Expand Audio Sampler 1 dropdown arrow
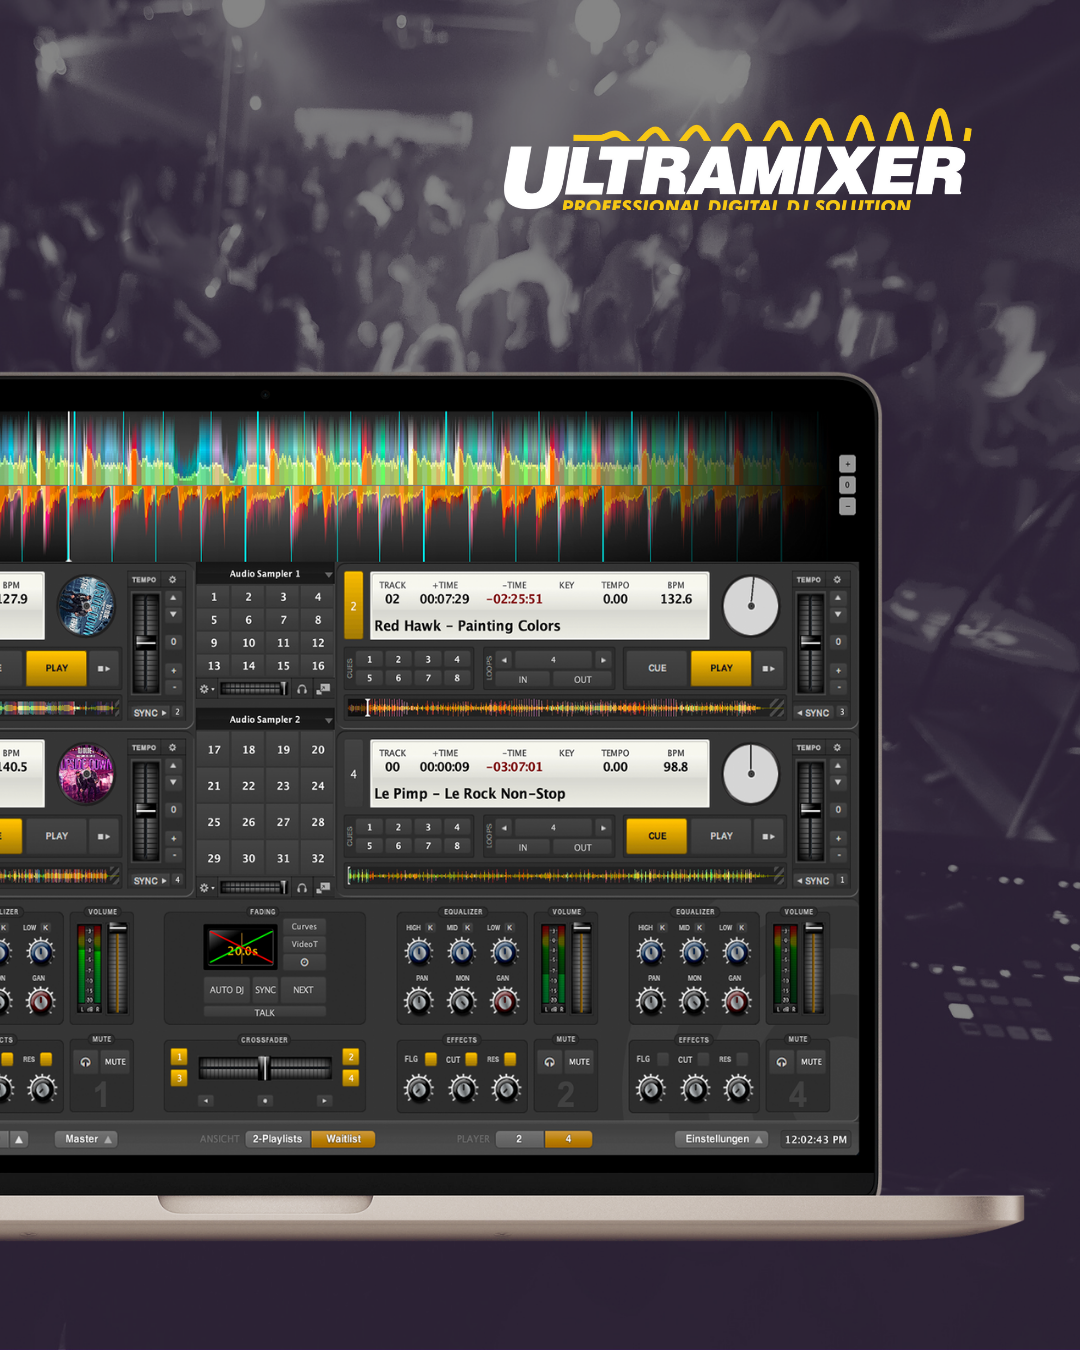 tap(328, 575)
